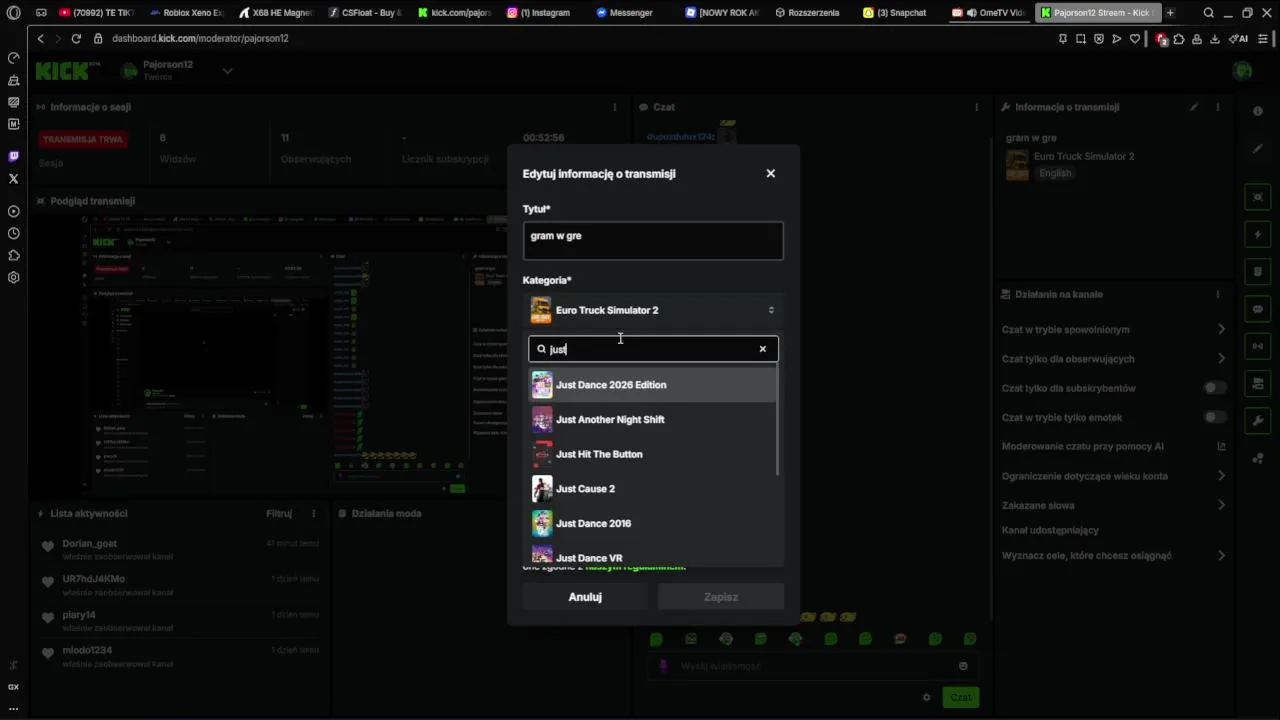Select Just Dance 2026 Edition from results
This screenshot has width=1280, height=720.
653,385
